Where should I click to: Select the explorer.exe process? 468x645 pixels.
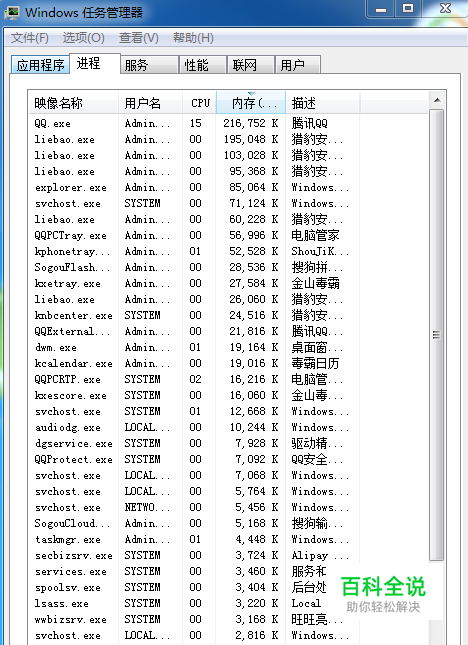tap(195, 187)
